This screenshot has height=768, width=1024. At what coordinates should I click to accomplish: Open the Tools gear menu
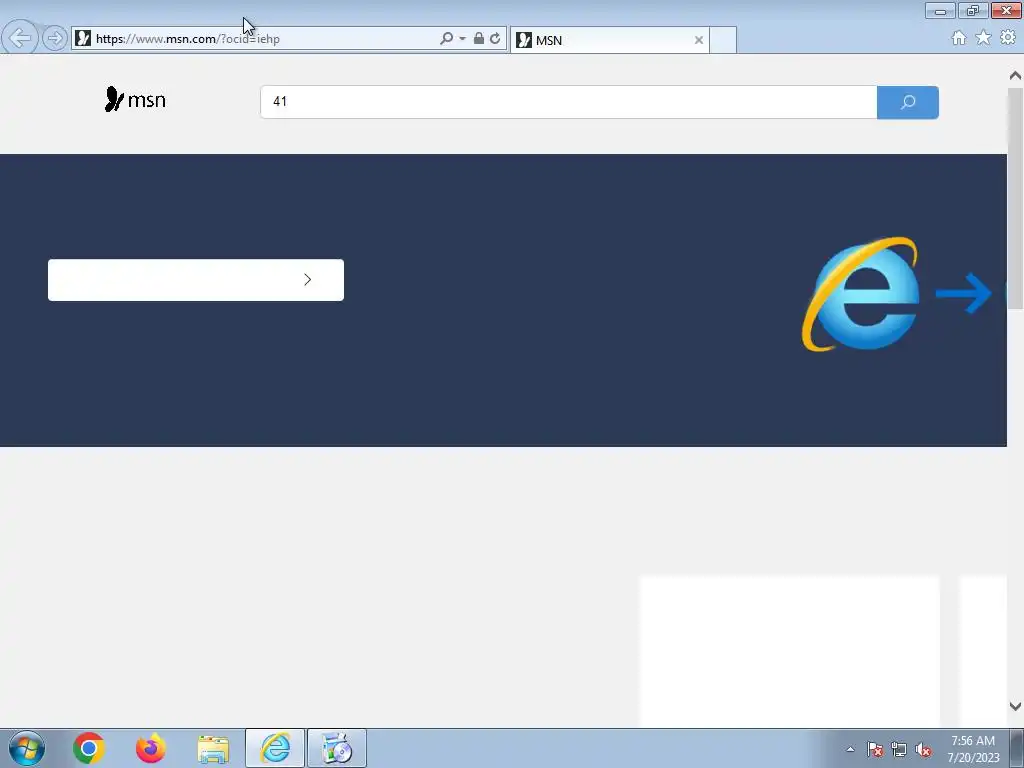[1008, 38]
